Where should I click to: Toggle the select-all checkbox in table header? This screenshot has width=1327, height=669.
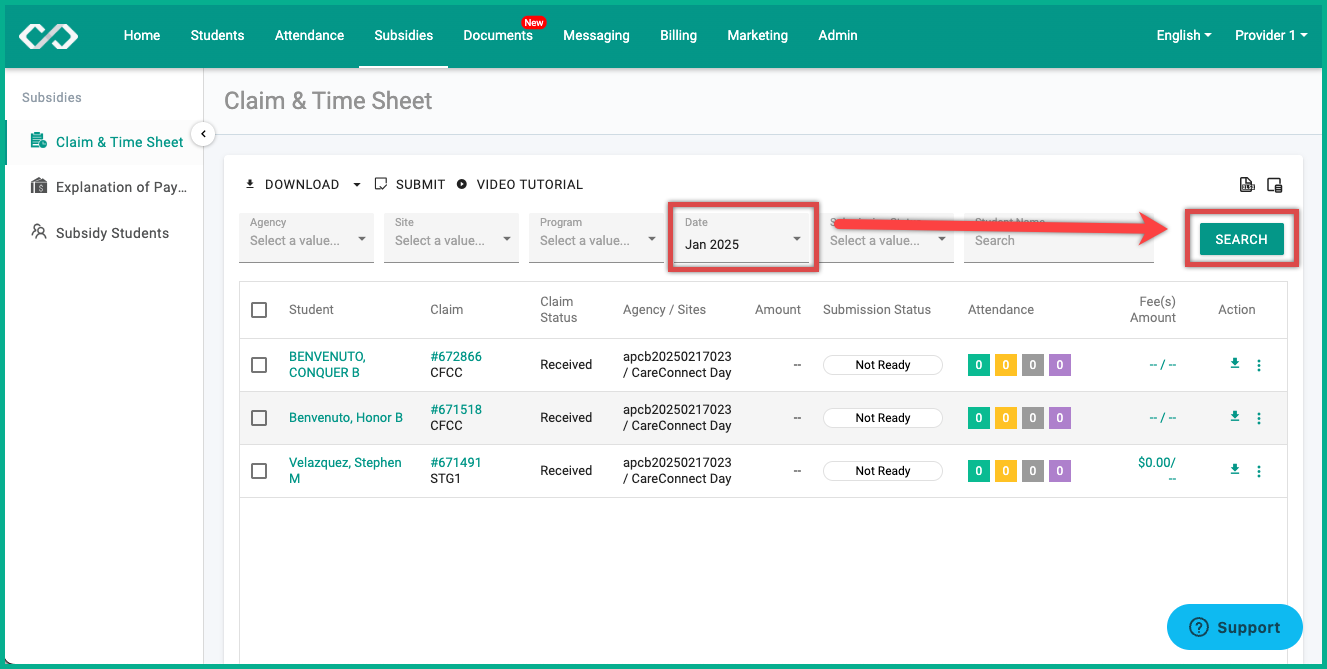click(x=259, y=310)
